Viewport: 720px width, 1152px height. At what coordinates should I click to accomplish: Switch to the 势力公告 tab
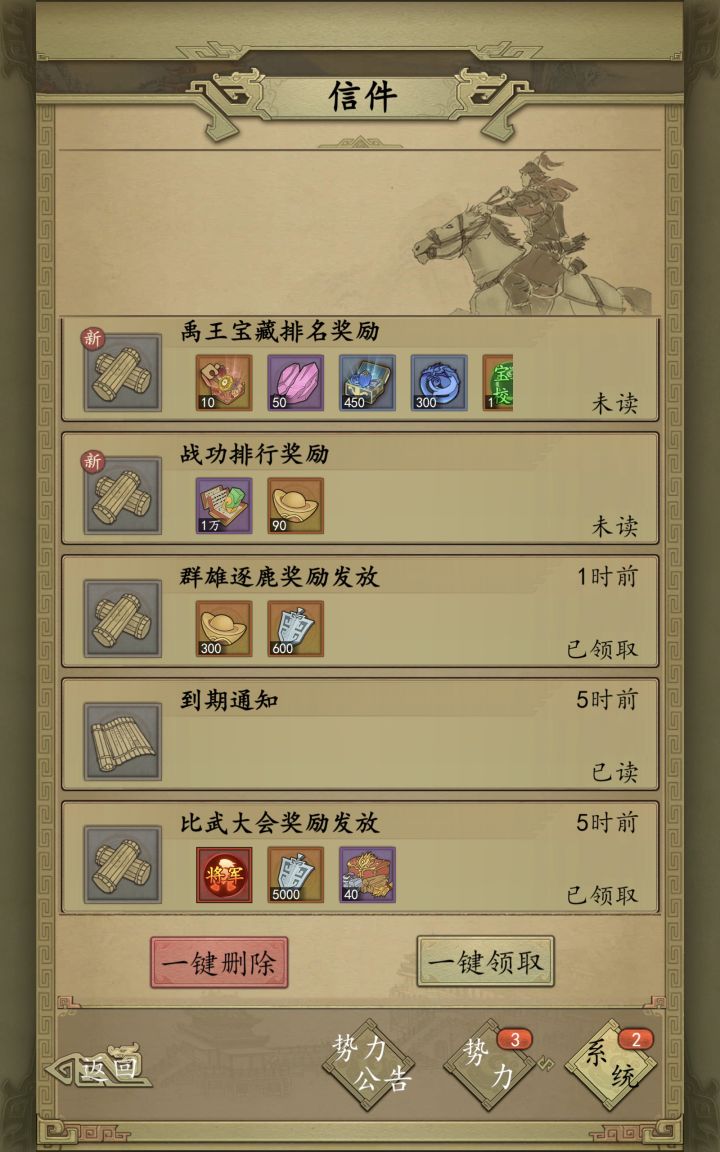pos(369,1064)
